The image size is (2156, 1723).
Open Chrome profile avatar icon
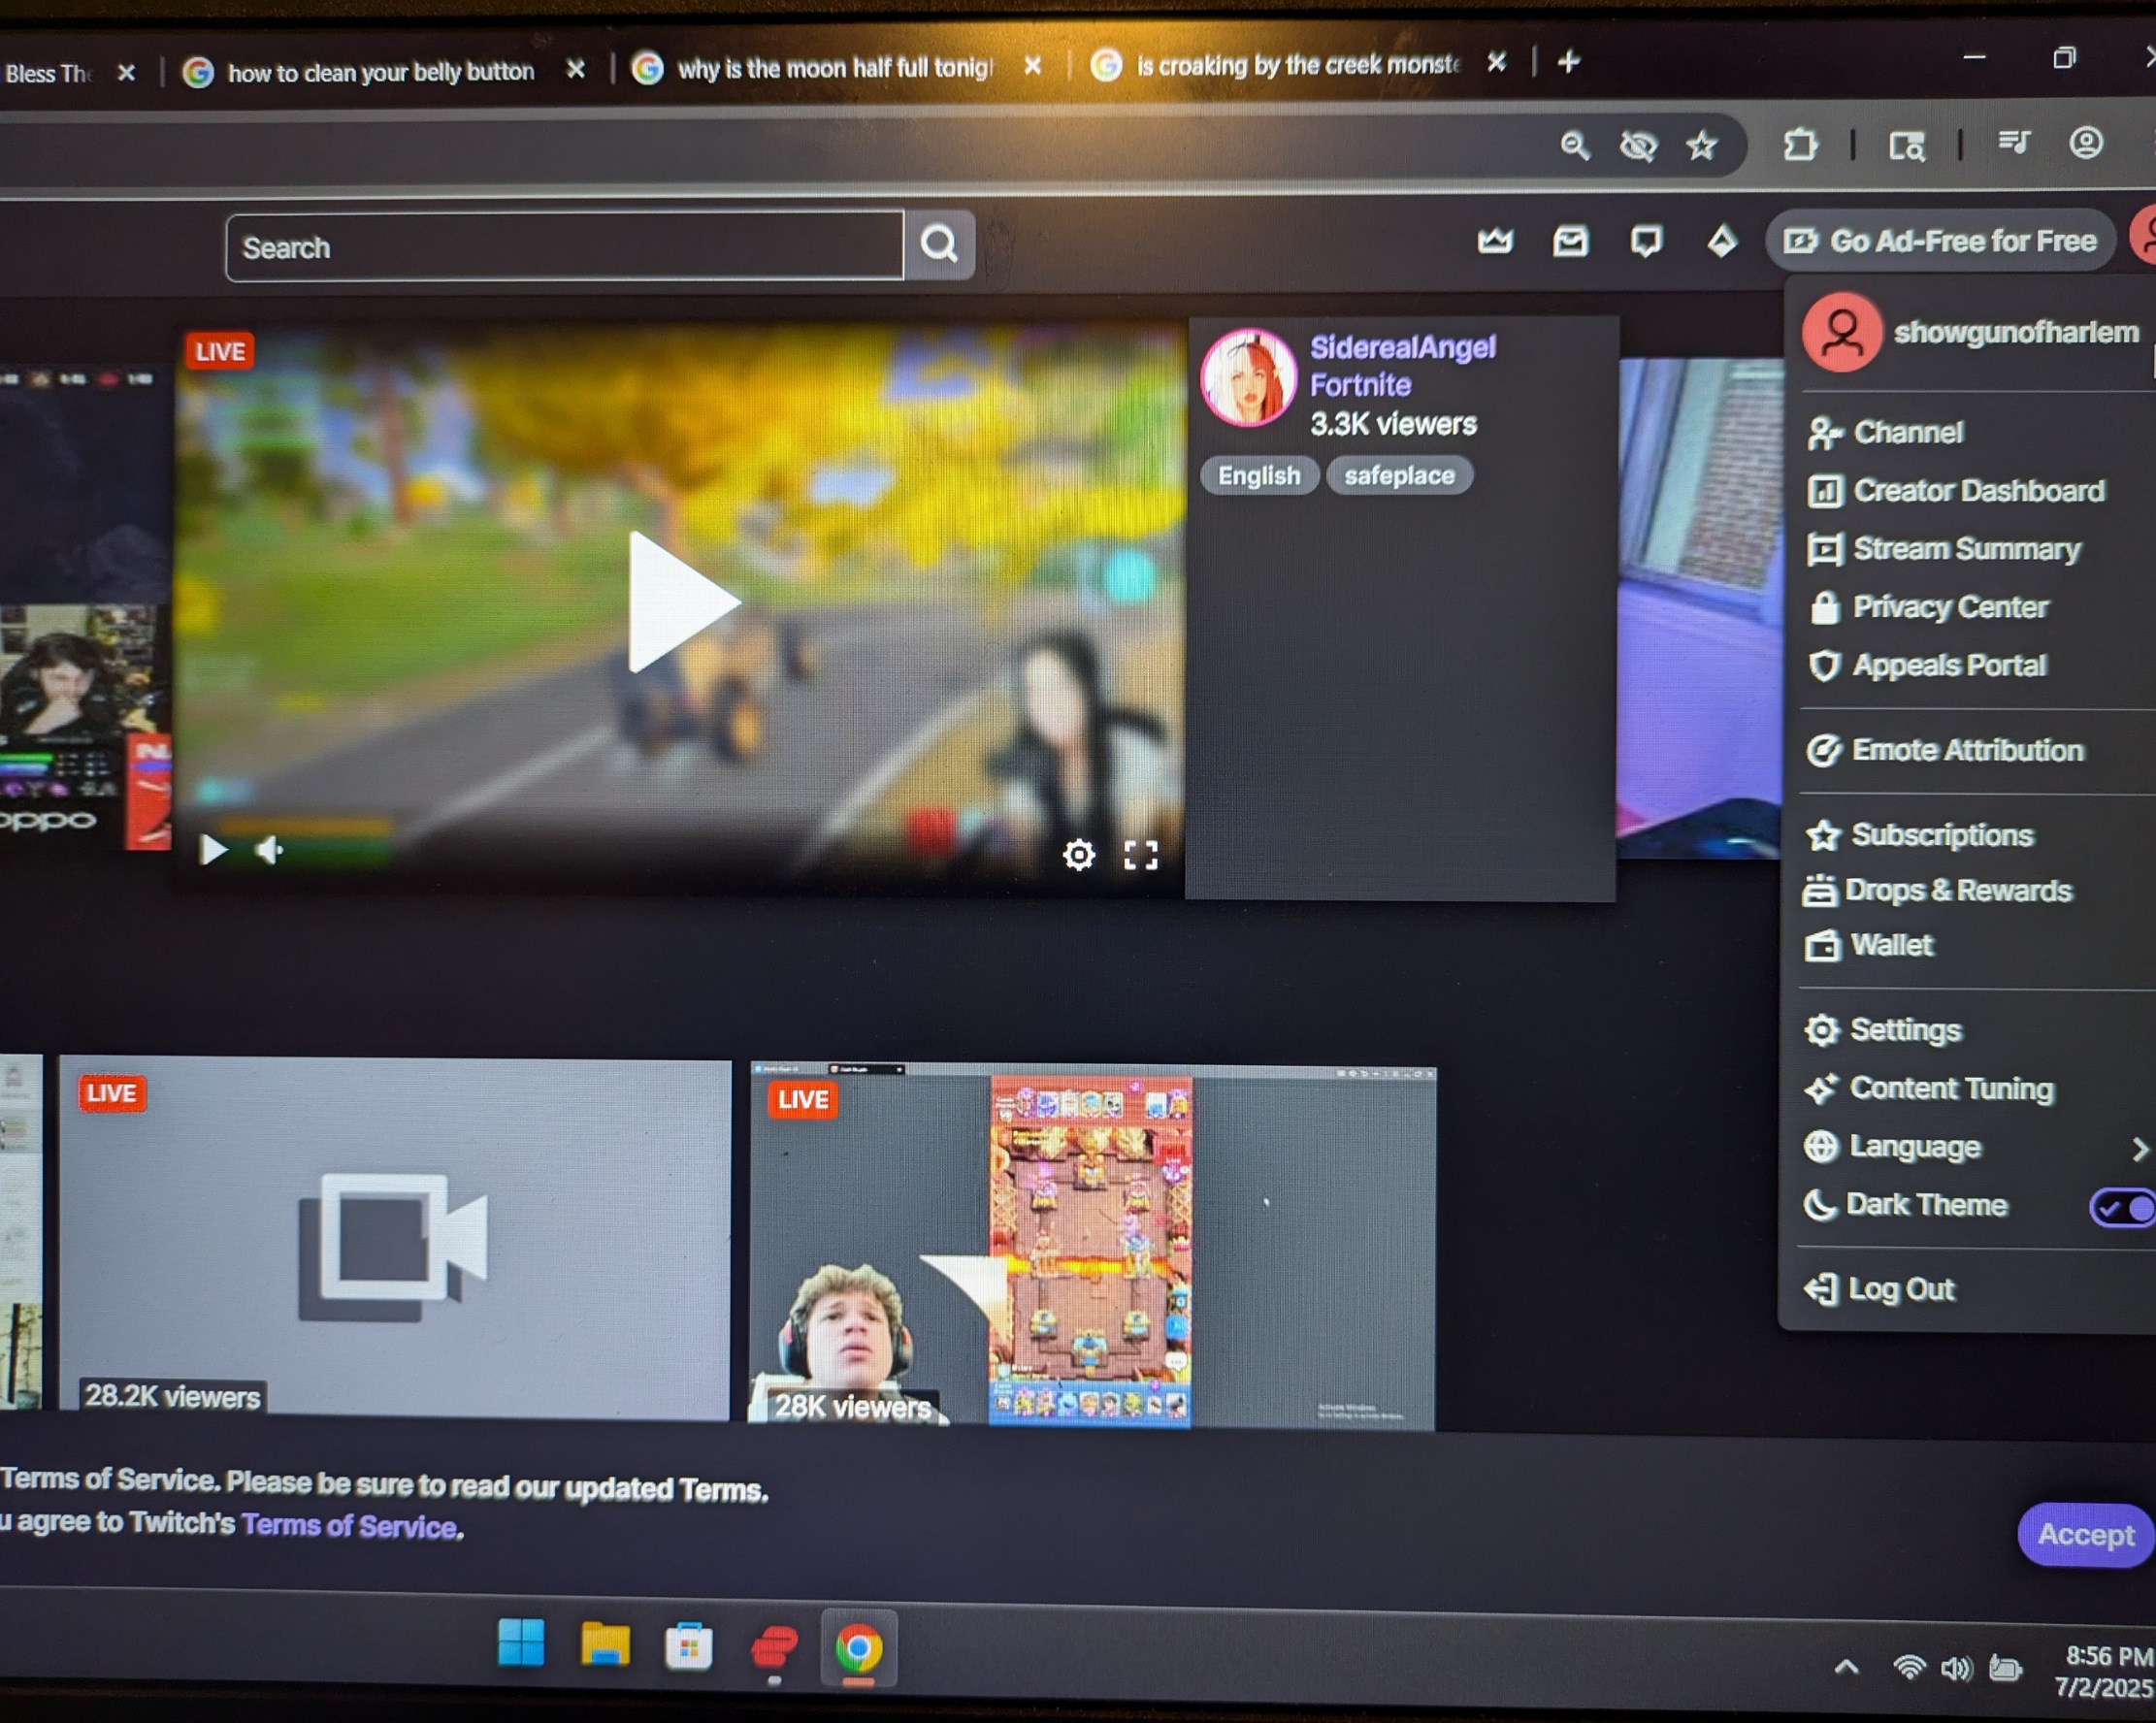2086,142
